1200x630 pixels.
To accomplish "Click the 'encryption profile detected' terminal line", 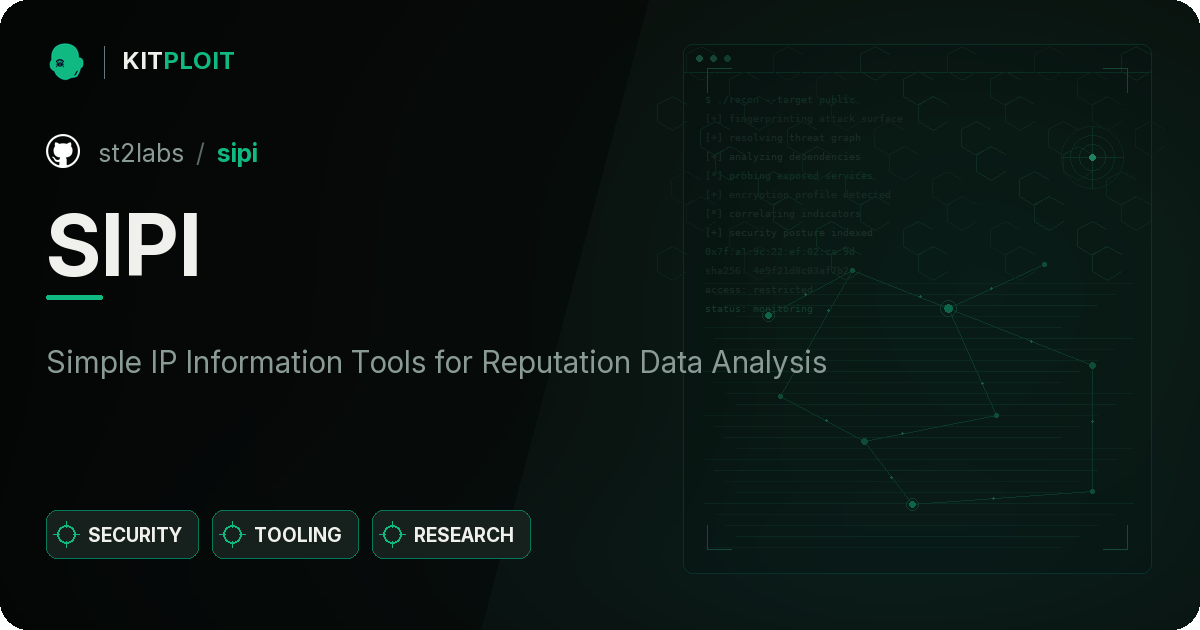I will [x=797, y=195].
